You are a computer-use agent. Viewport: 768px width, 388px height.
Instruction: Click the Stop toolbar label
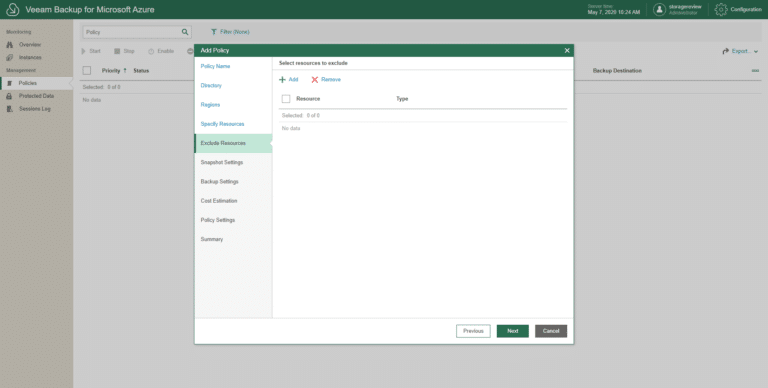pos(129,51)
